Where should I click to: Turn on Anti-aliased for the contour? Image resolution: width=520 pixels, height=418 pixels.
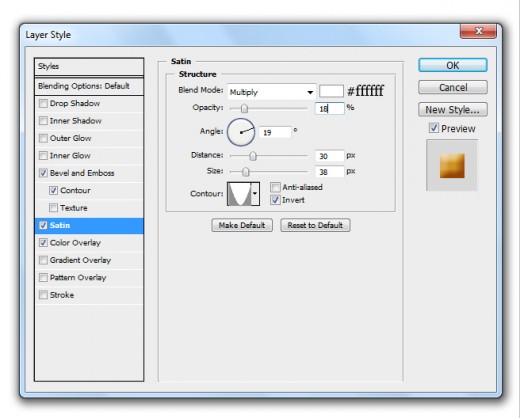275,187
